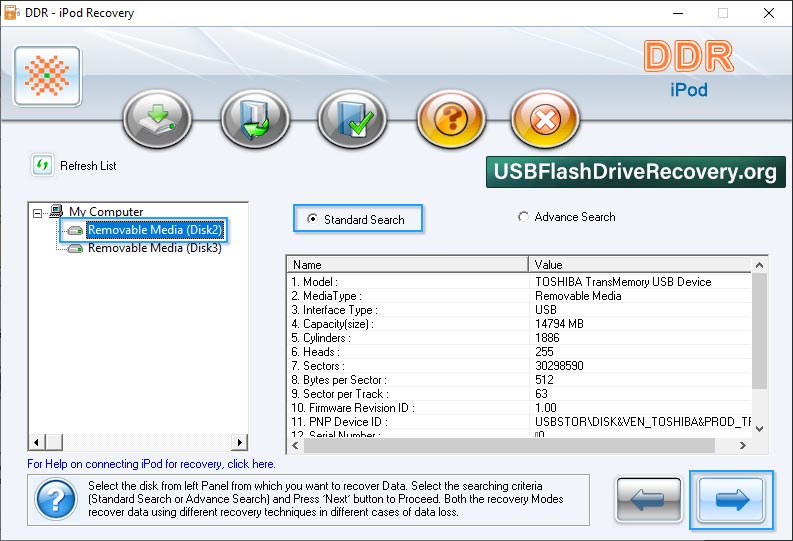Click the DDR app icon in title bar
The width and height of the screenshot is (793, 541).
12,13
